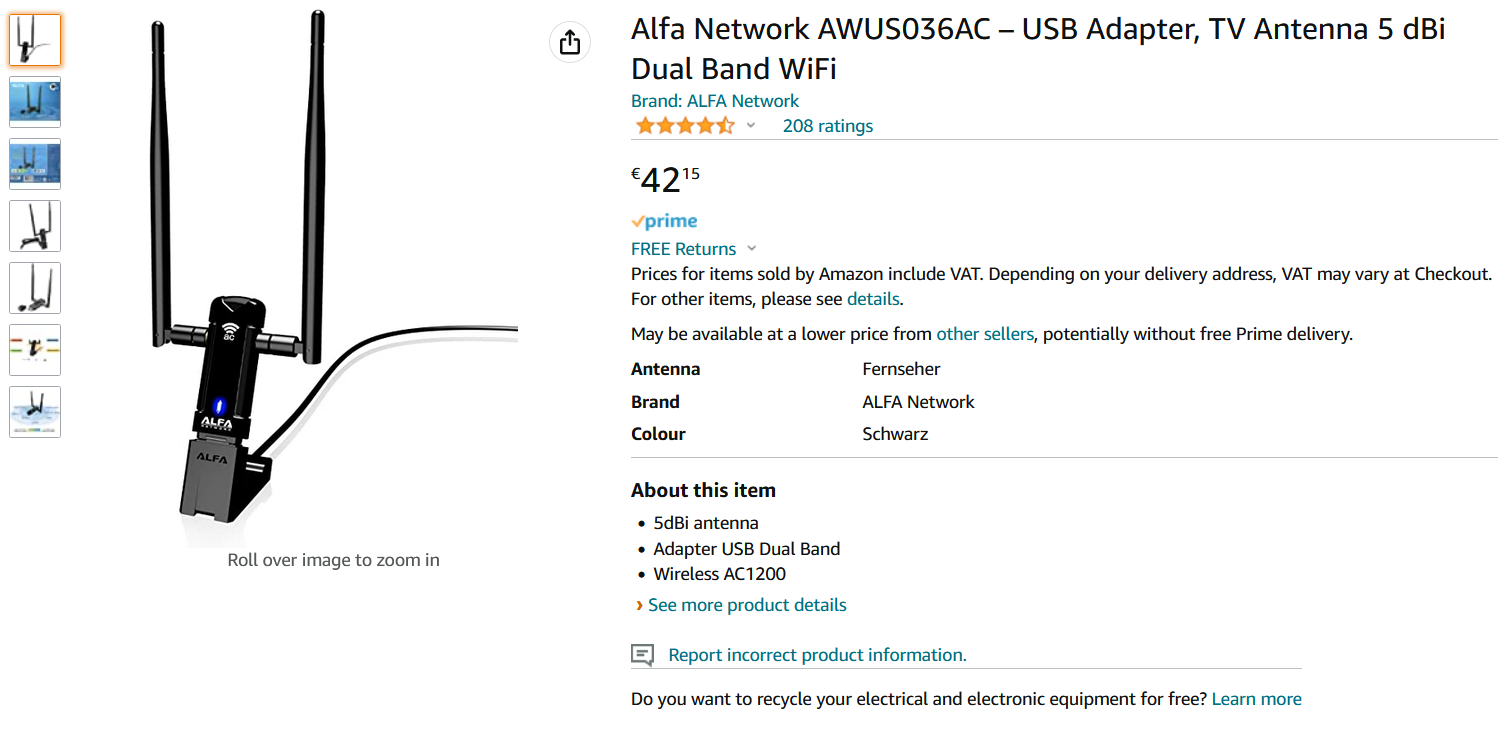Click Report incorrect product information link
Viewport: 1498px width, 753px height.
(x=817, y=655)
